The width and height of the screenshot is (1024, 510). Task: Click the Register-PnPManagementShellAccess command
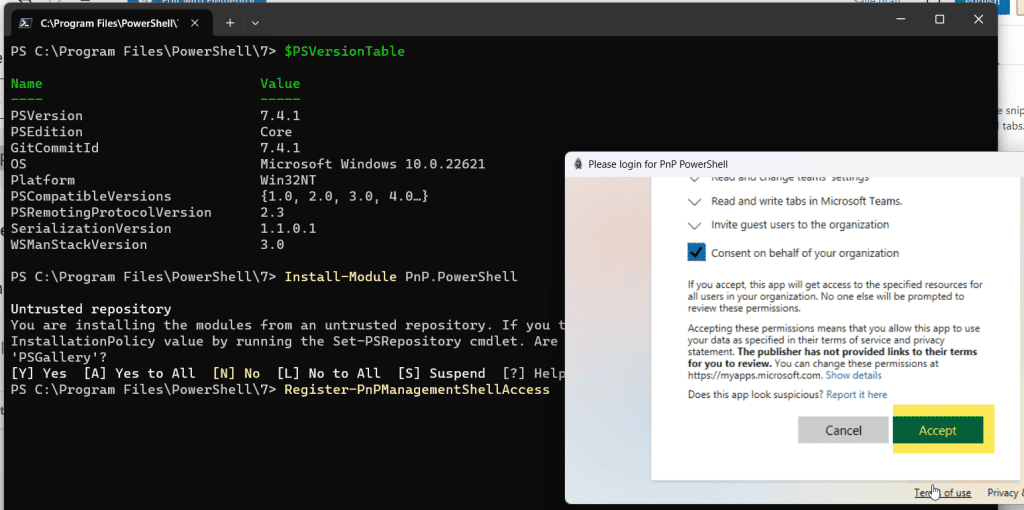417,390
